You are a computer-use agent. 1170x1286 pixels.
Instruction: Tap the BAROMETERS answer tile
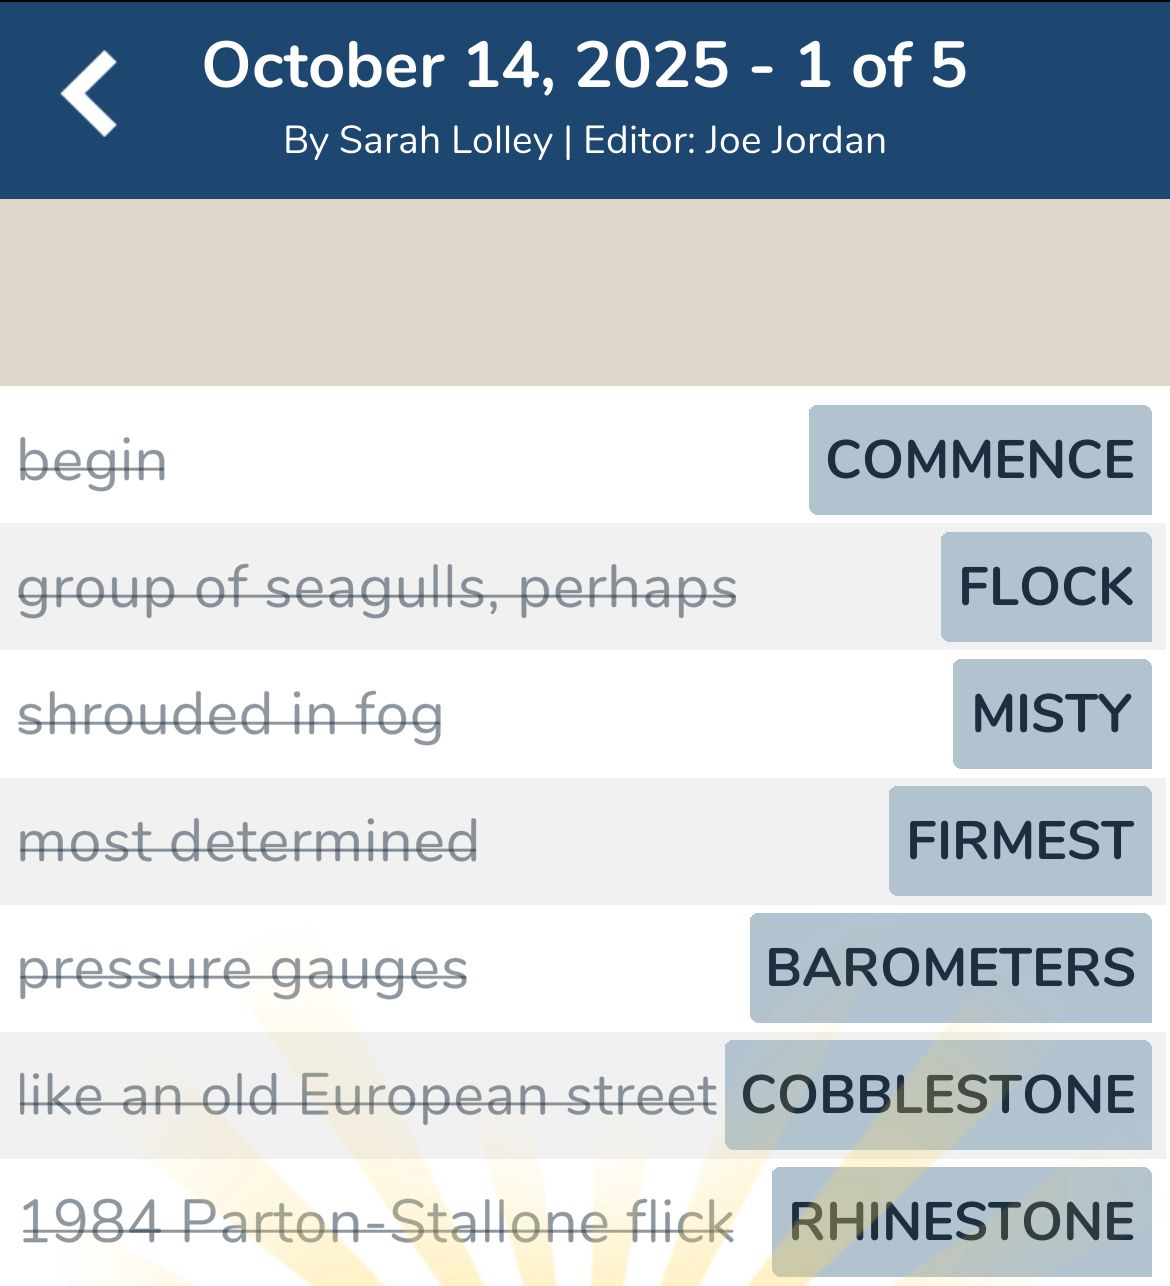coord(951,968)
